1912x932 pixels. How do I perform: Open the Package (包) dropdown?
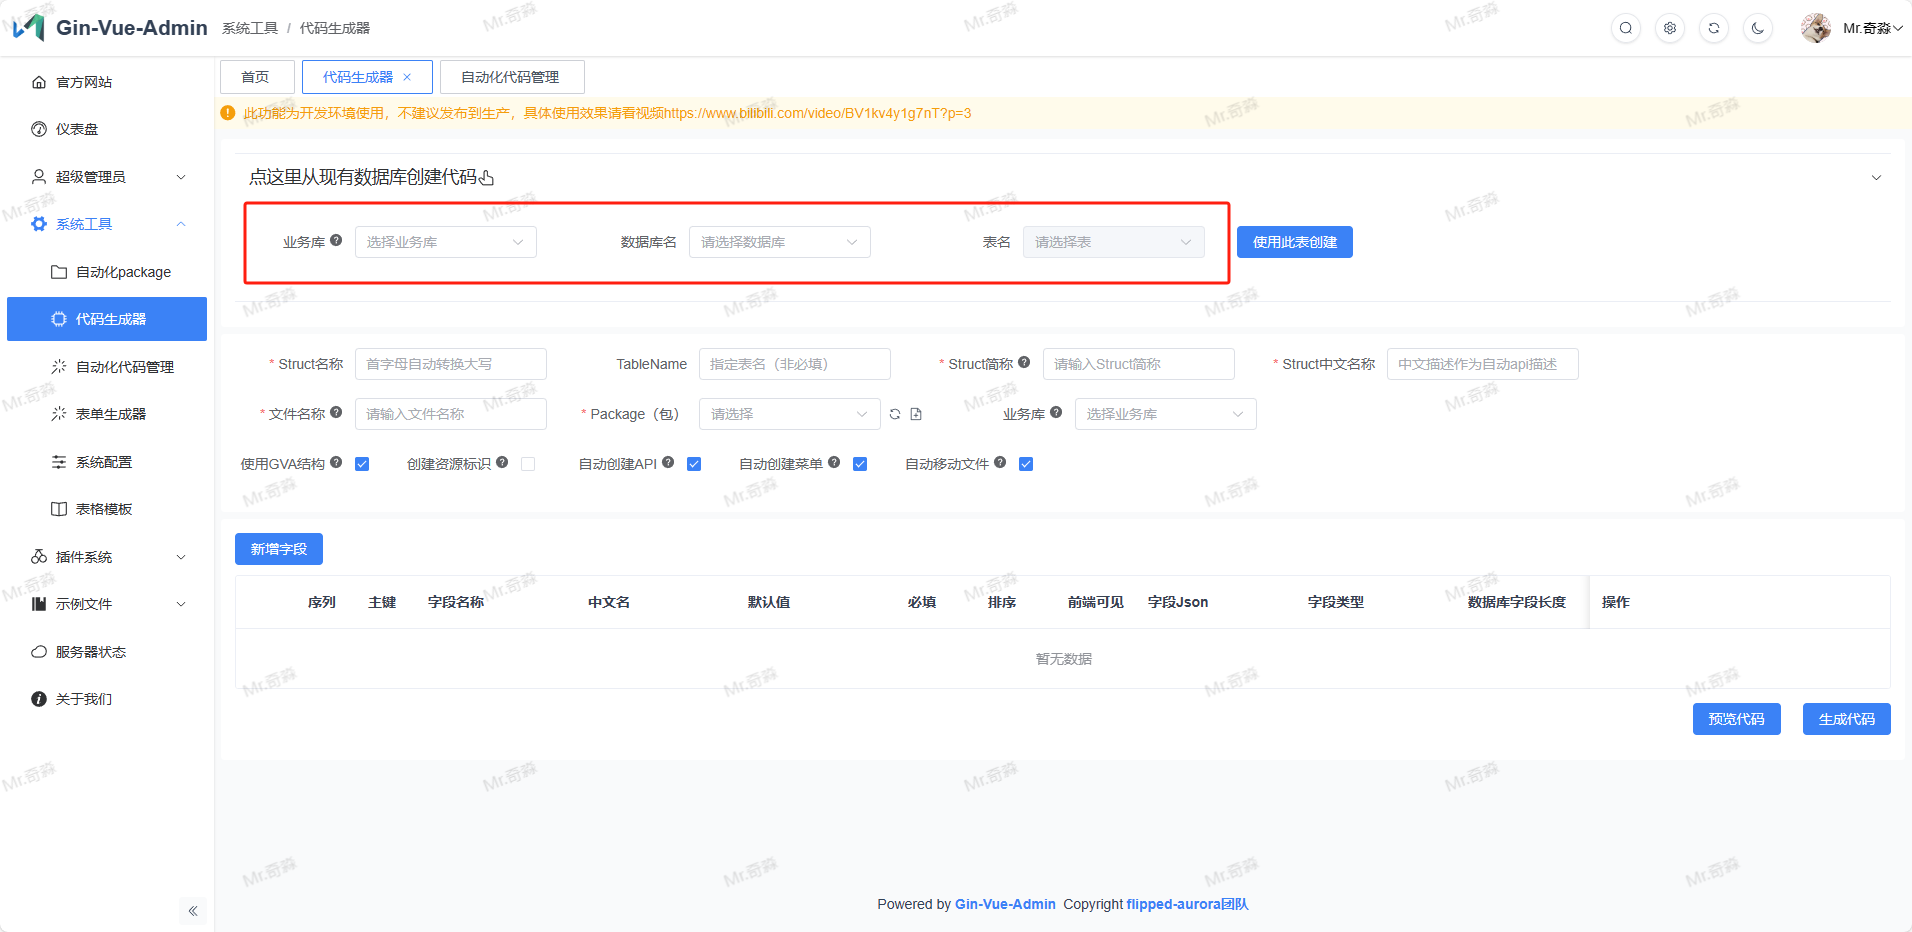click(x=788, y=414)
